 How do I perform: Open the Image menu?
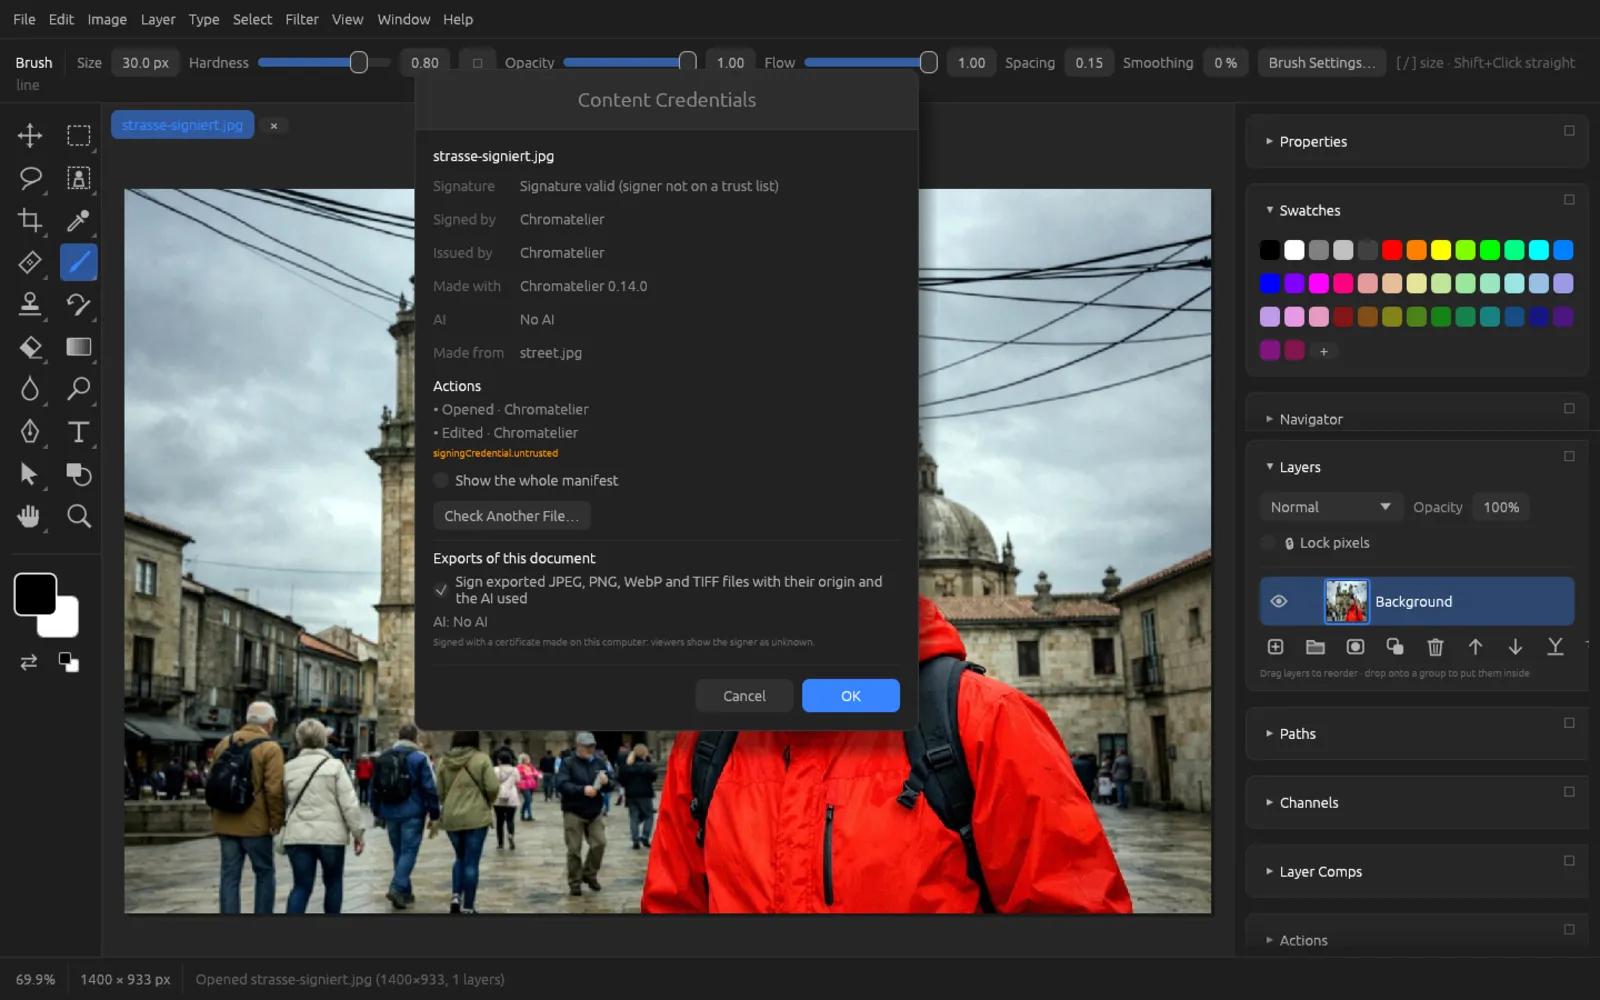click(x=107, y=19)
